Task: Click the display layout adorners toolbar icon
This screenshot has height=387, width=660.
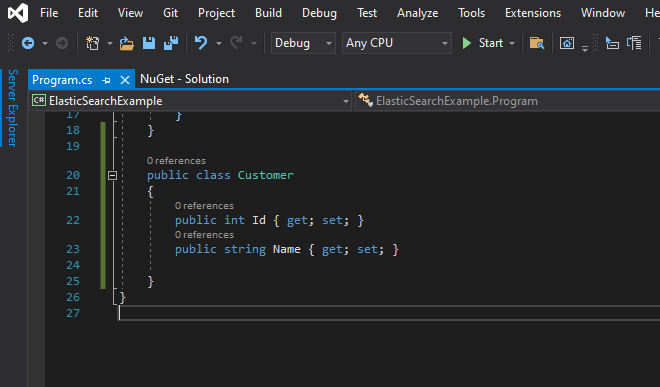Action: 634,43
